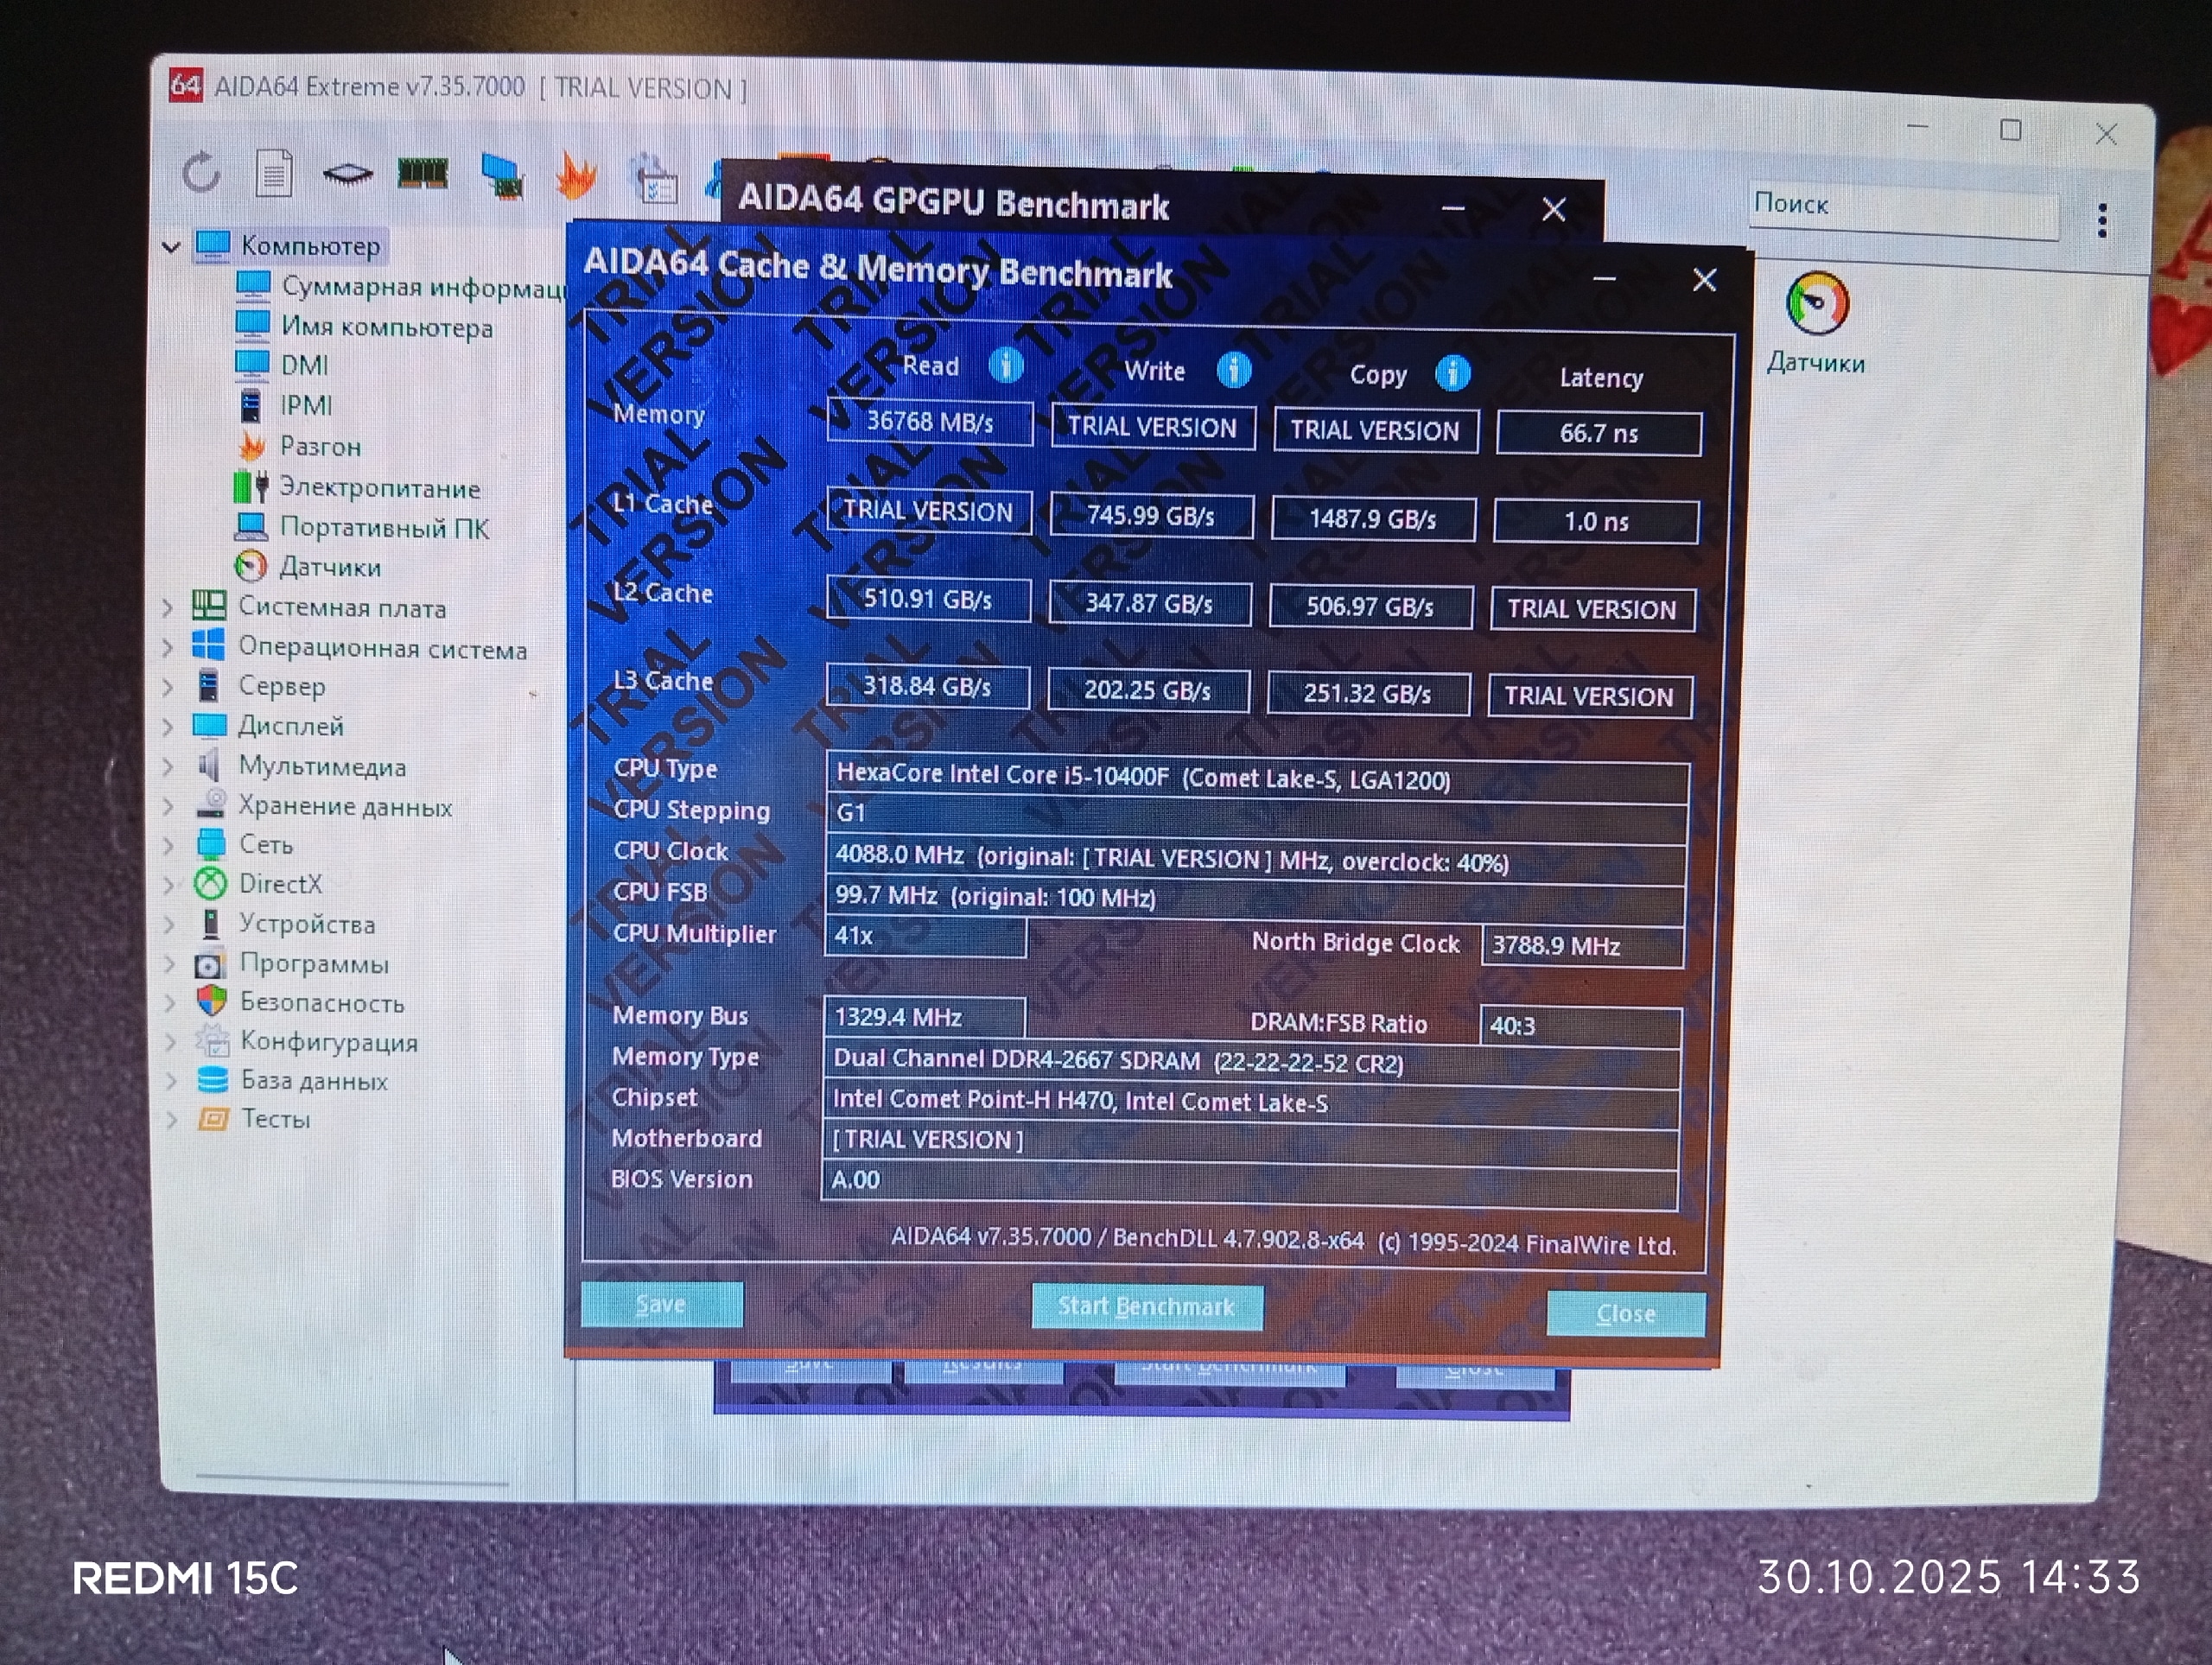
Task: Expand the Хранение данных node
Action: [x=168, y=806]
